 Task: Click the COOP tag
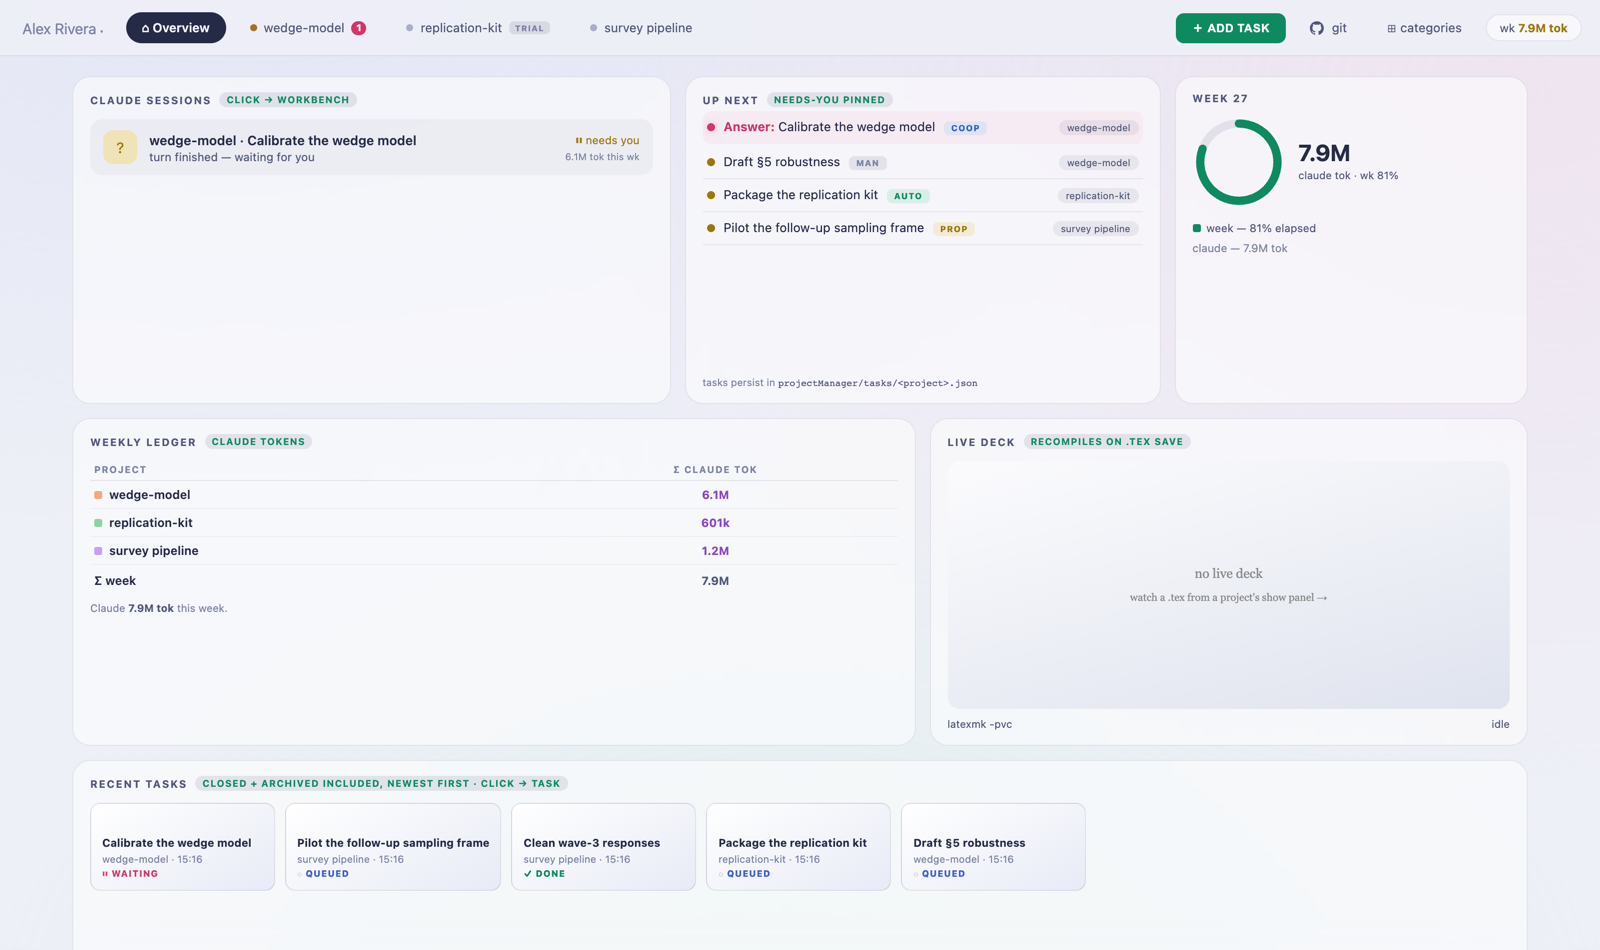[965, 128]
